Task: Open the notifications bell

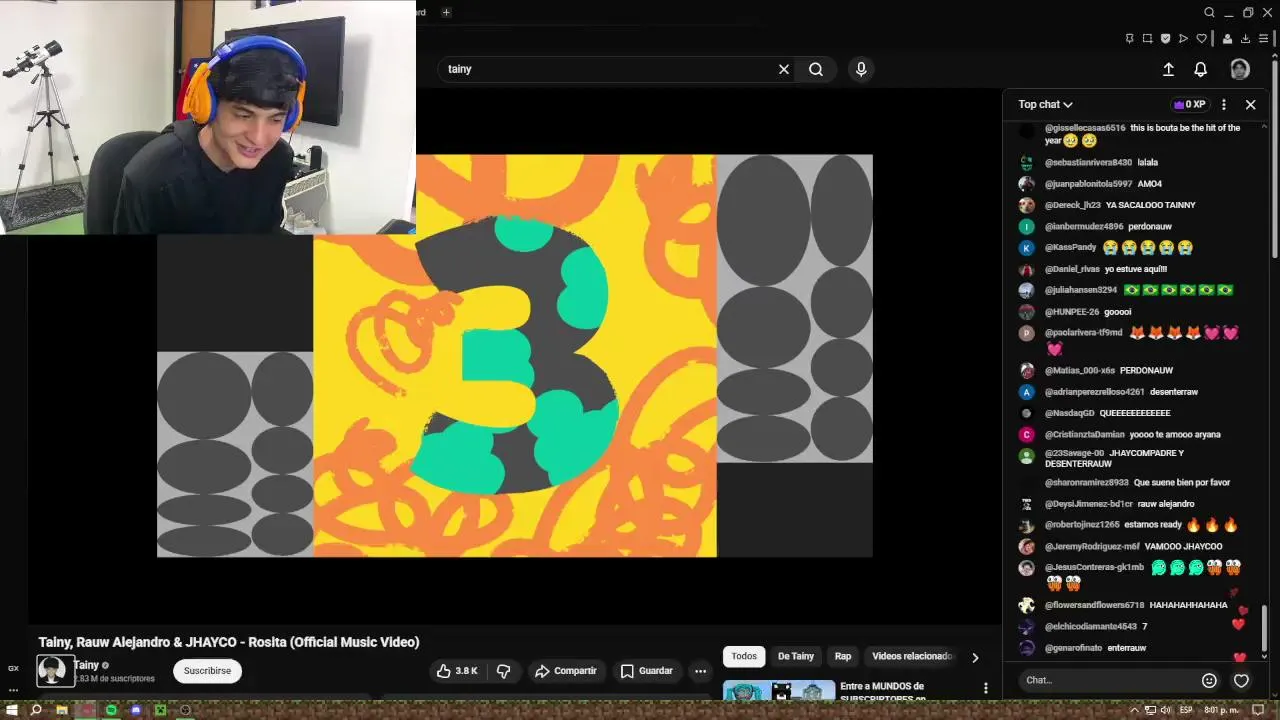Action: pos(1201,69)
